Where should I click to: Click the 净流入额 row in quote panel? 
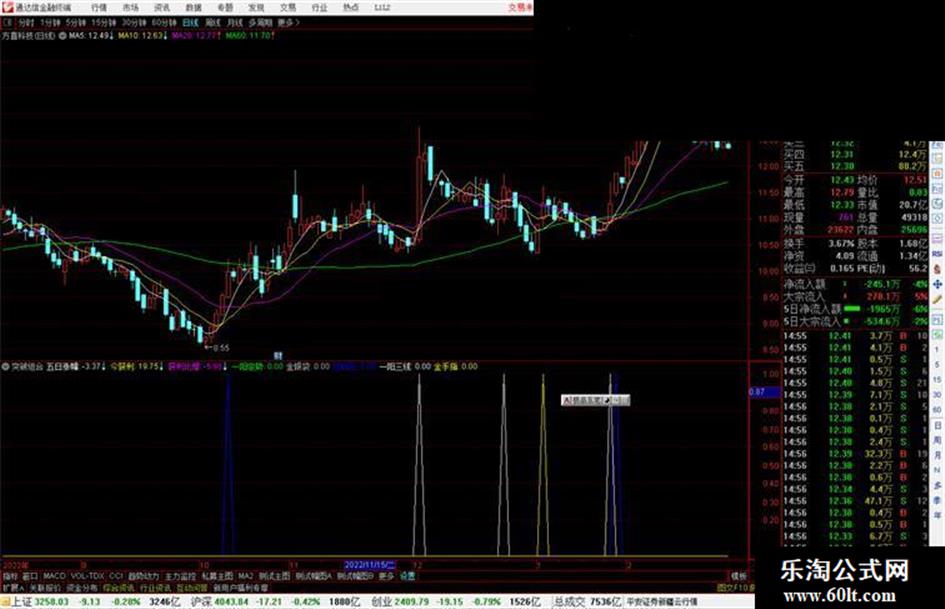coord(856,284)
